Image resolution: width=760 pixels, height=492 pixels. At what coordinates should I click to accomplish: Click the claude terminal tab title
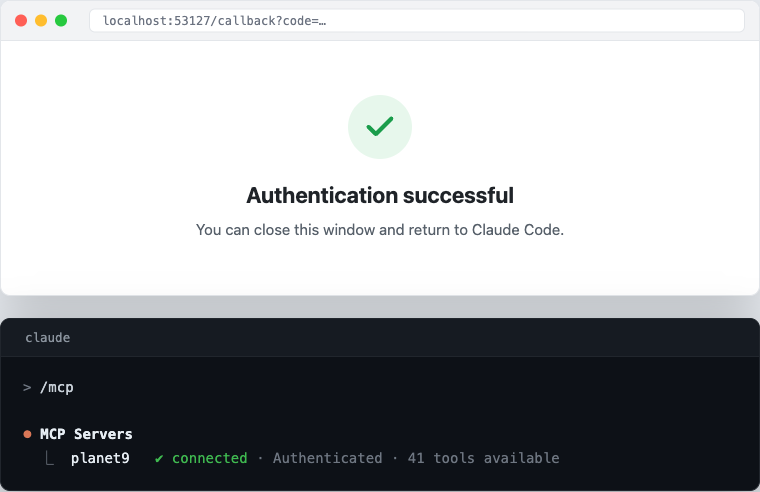coord(48,337)
